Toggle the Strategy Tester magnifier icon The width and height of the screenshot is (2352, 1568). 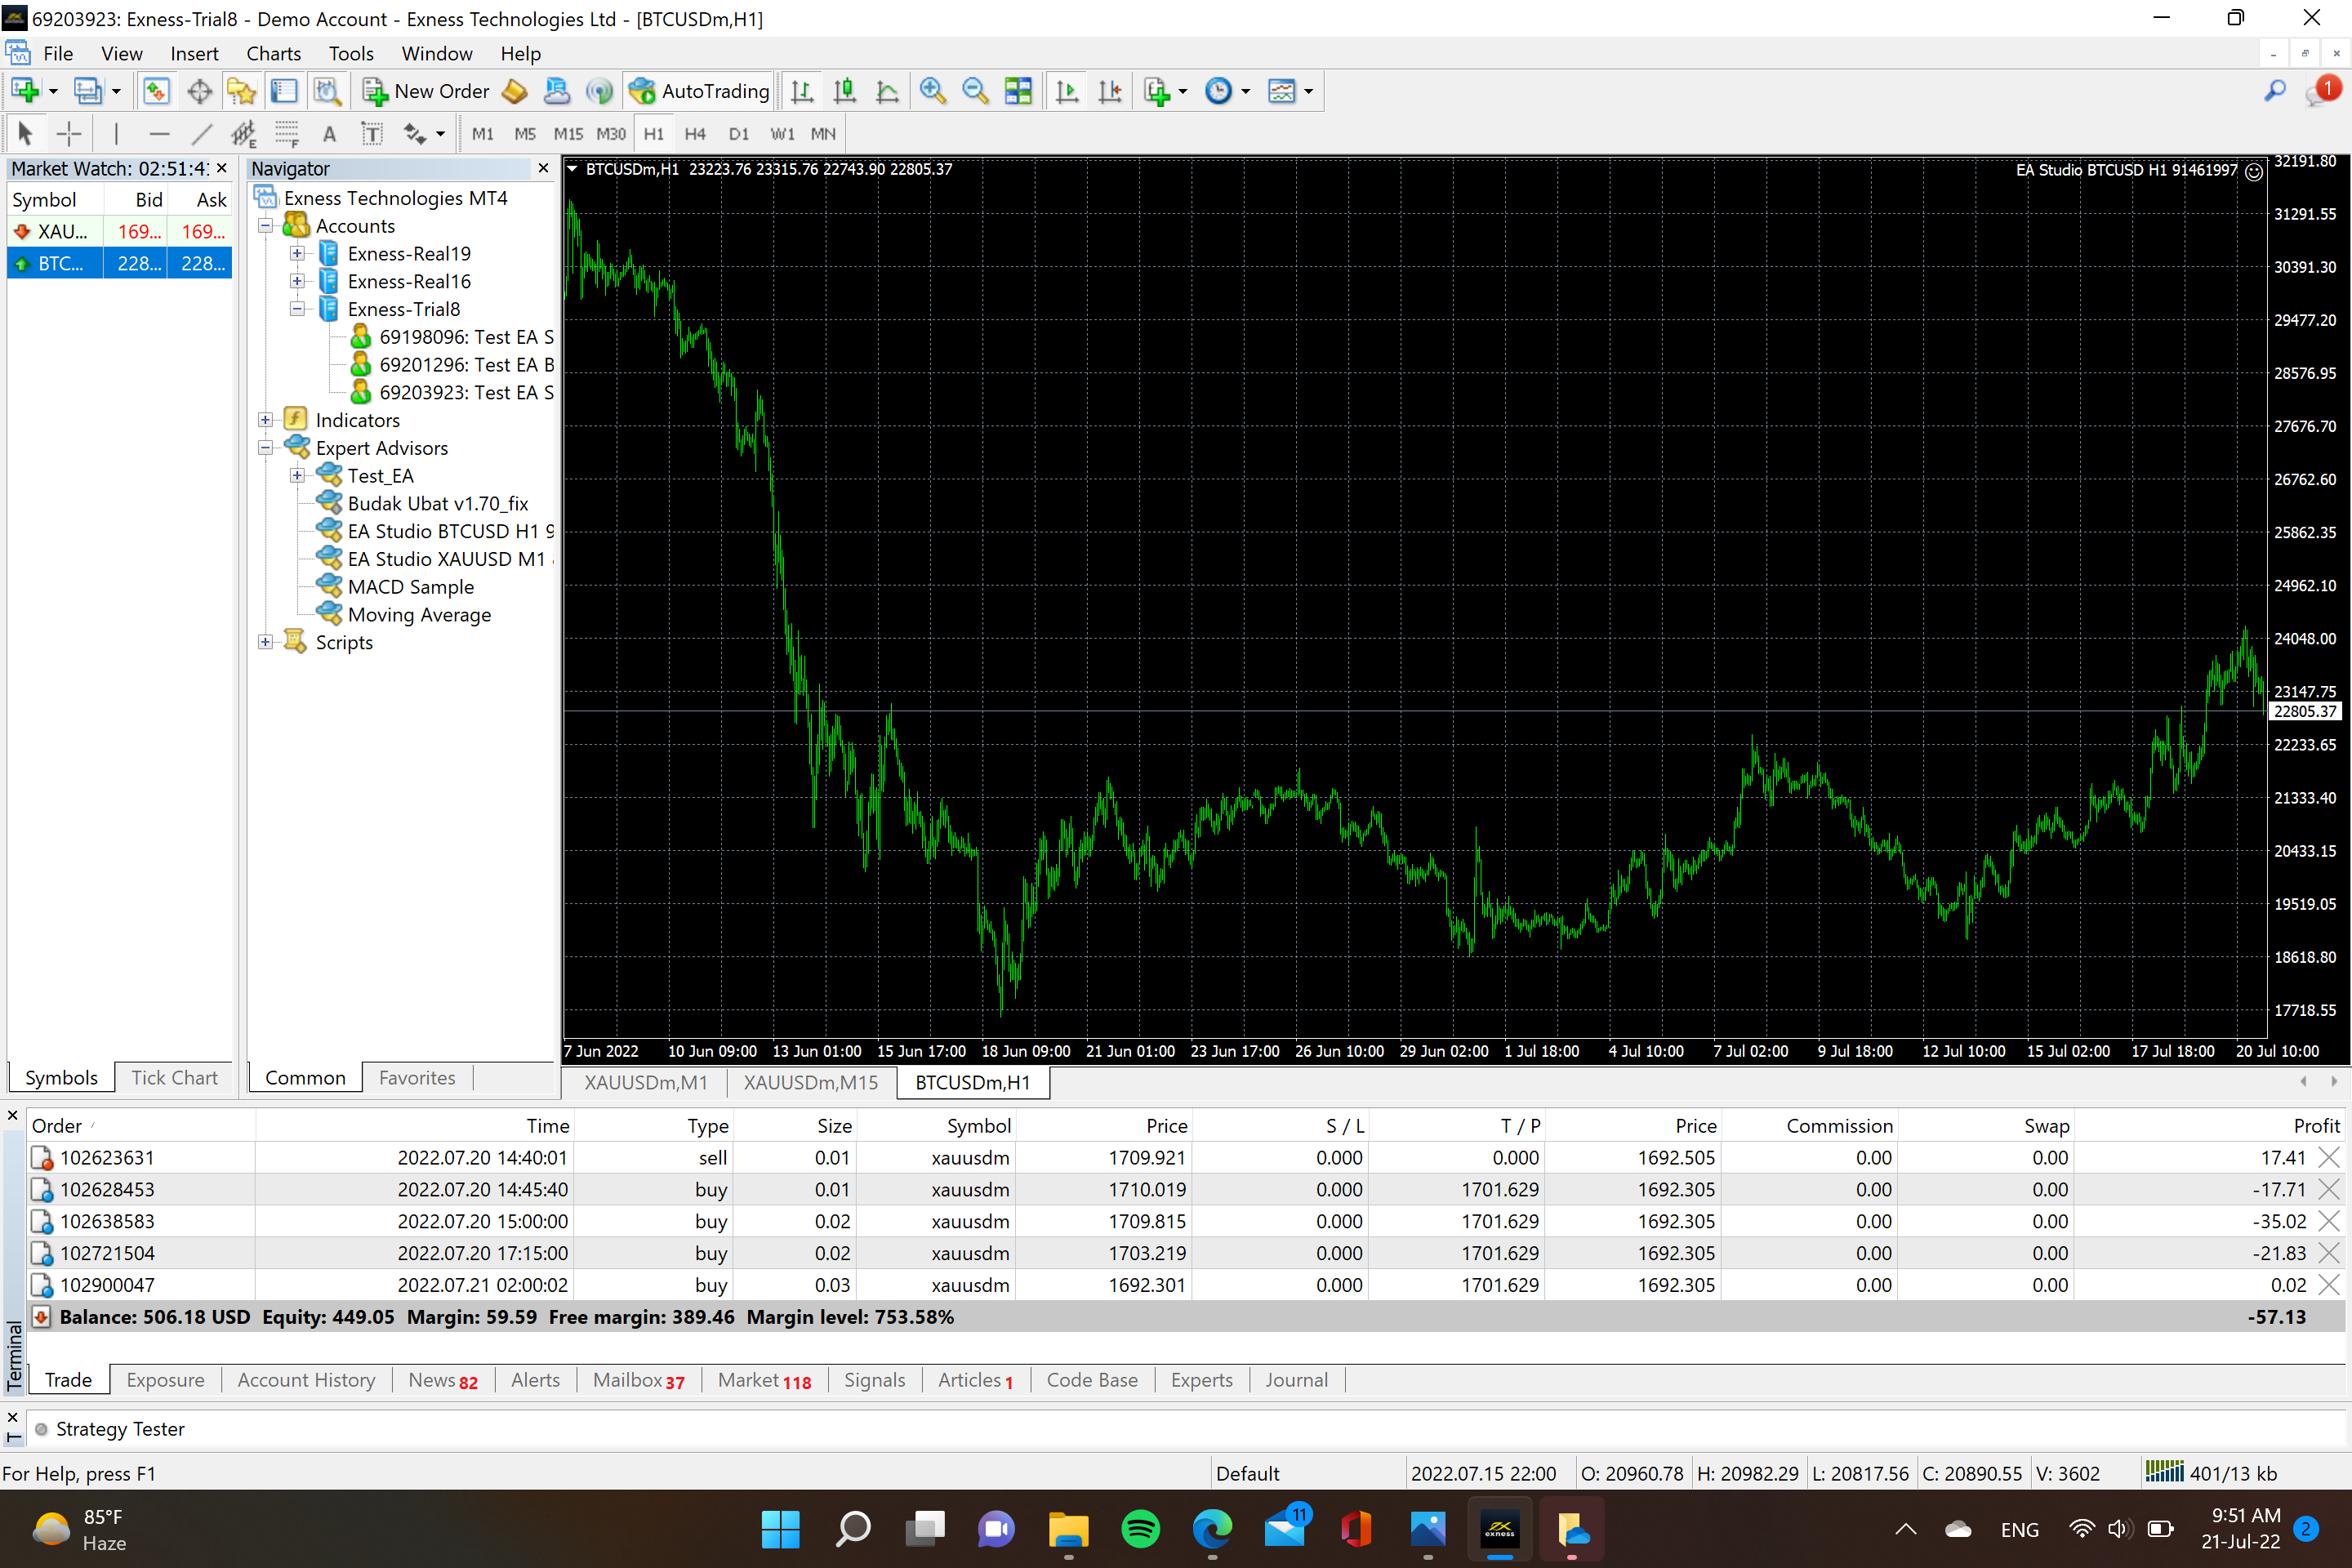tap(327, 91)
